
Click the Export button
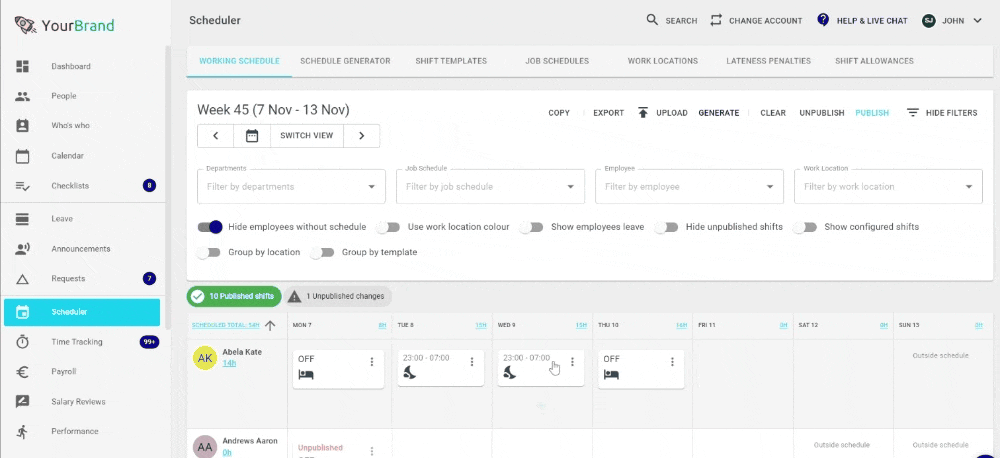pos(608,113)
